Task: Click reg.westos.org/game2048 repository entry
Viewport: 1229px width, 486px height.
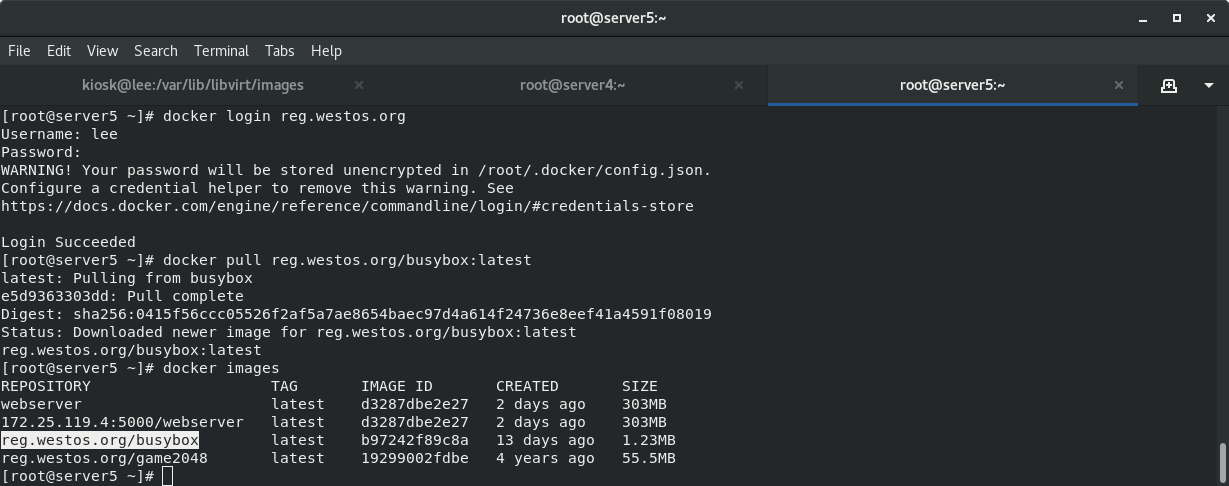Action: (x=104, y=458)
